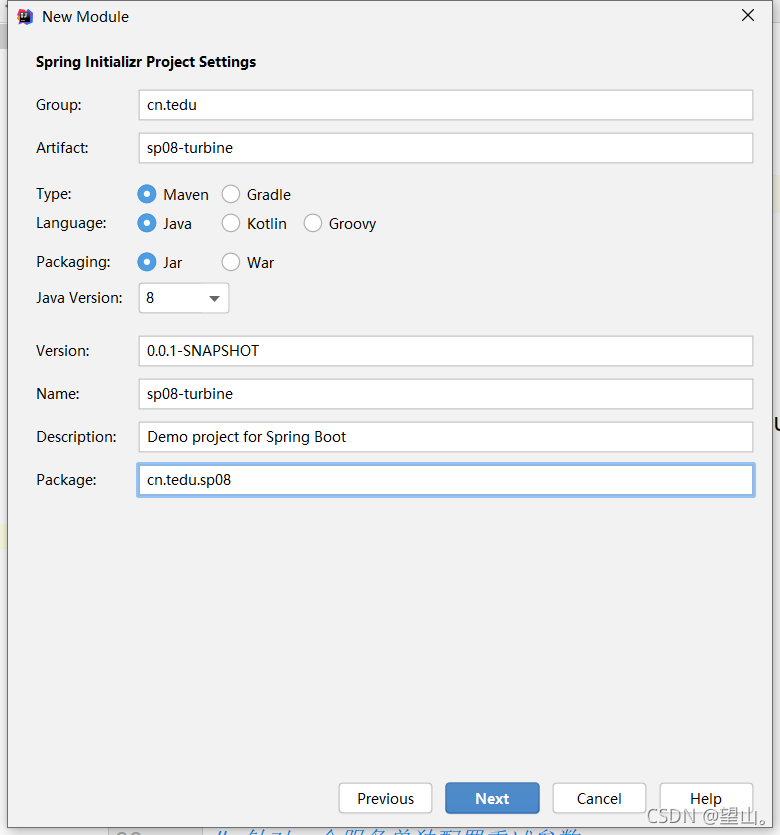Choose Java as the language

[148, 223]
